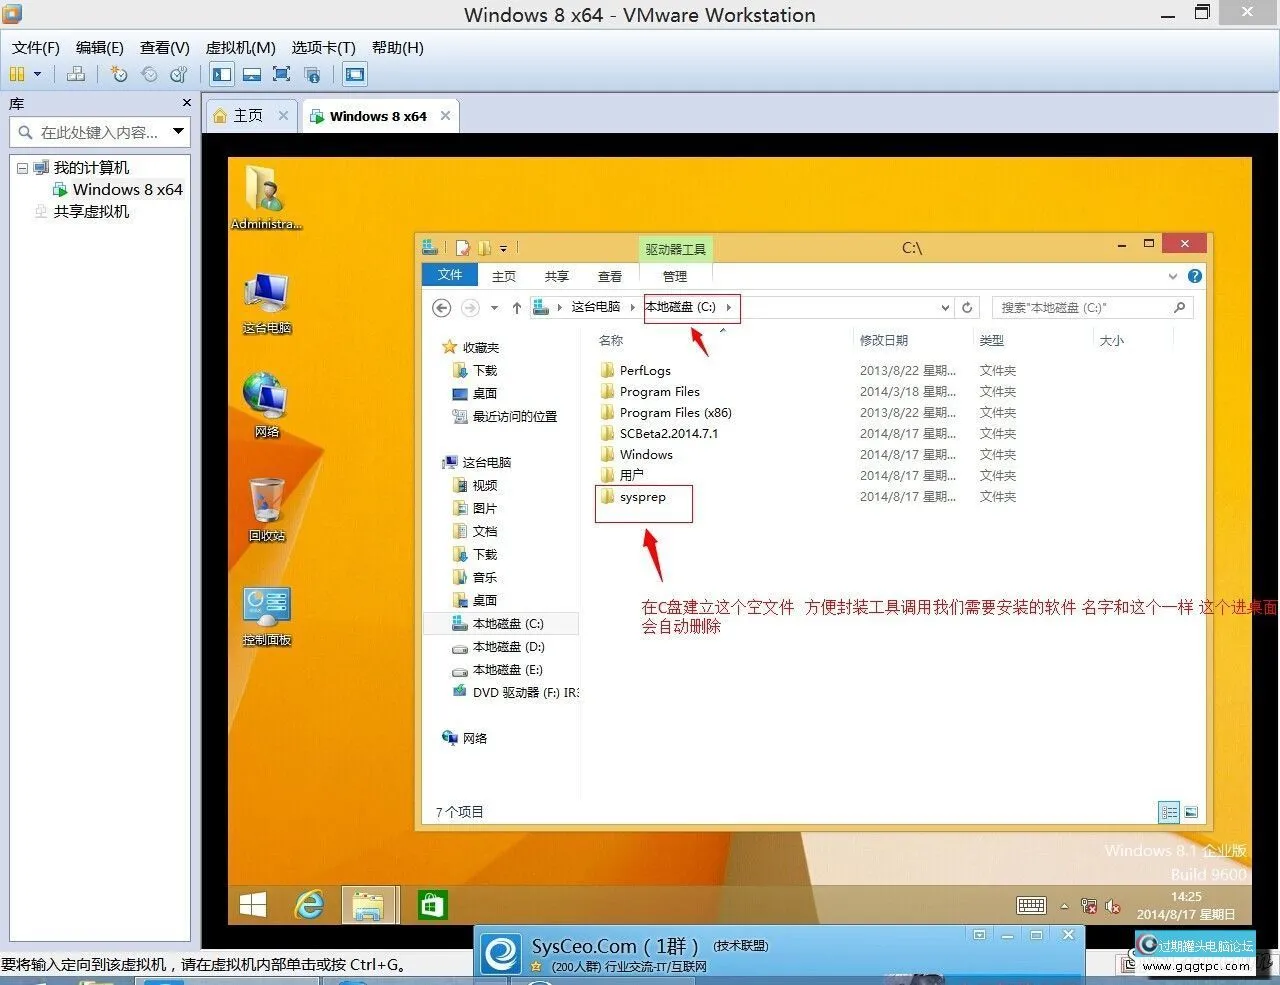The image size is (1280, 985).
Task: Collapse the ribbon via the chevron arrow
Action: pyautogui.click(x=1173, y=276)
